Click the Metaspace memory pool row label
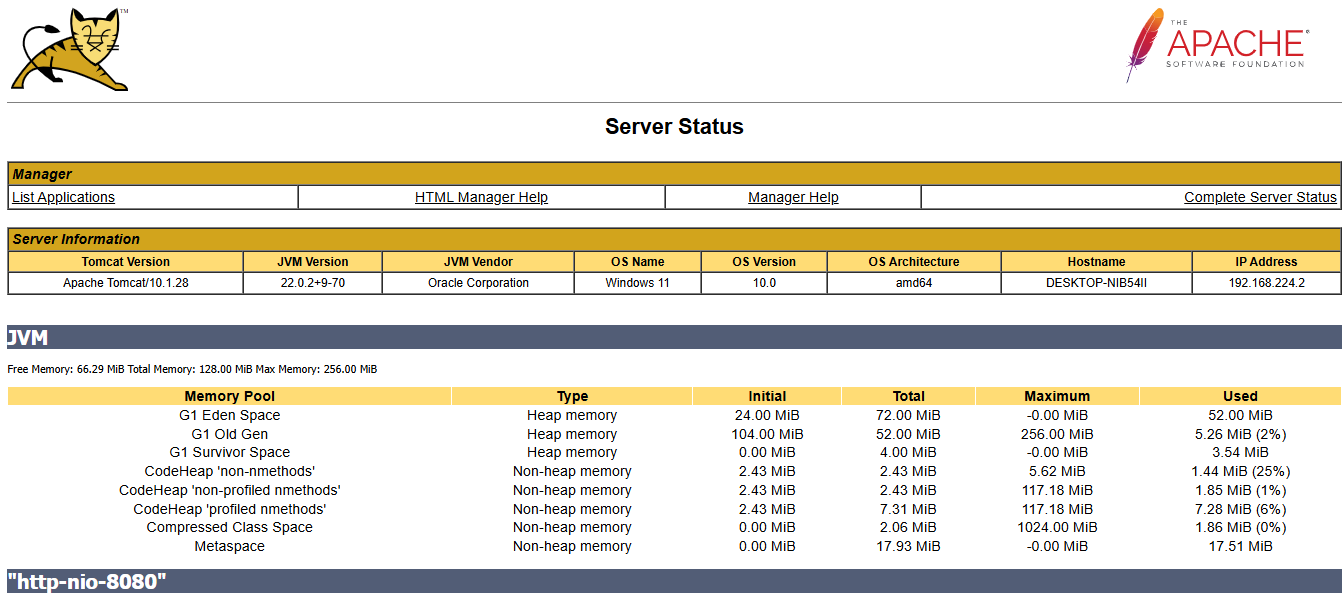Image resolution: width=1344 pixels, height=597 pixels. tap(230, 546)
